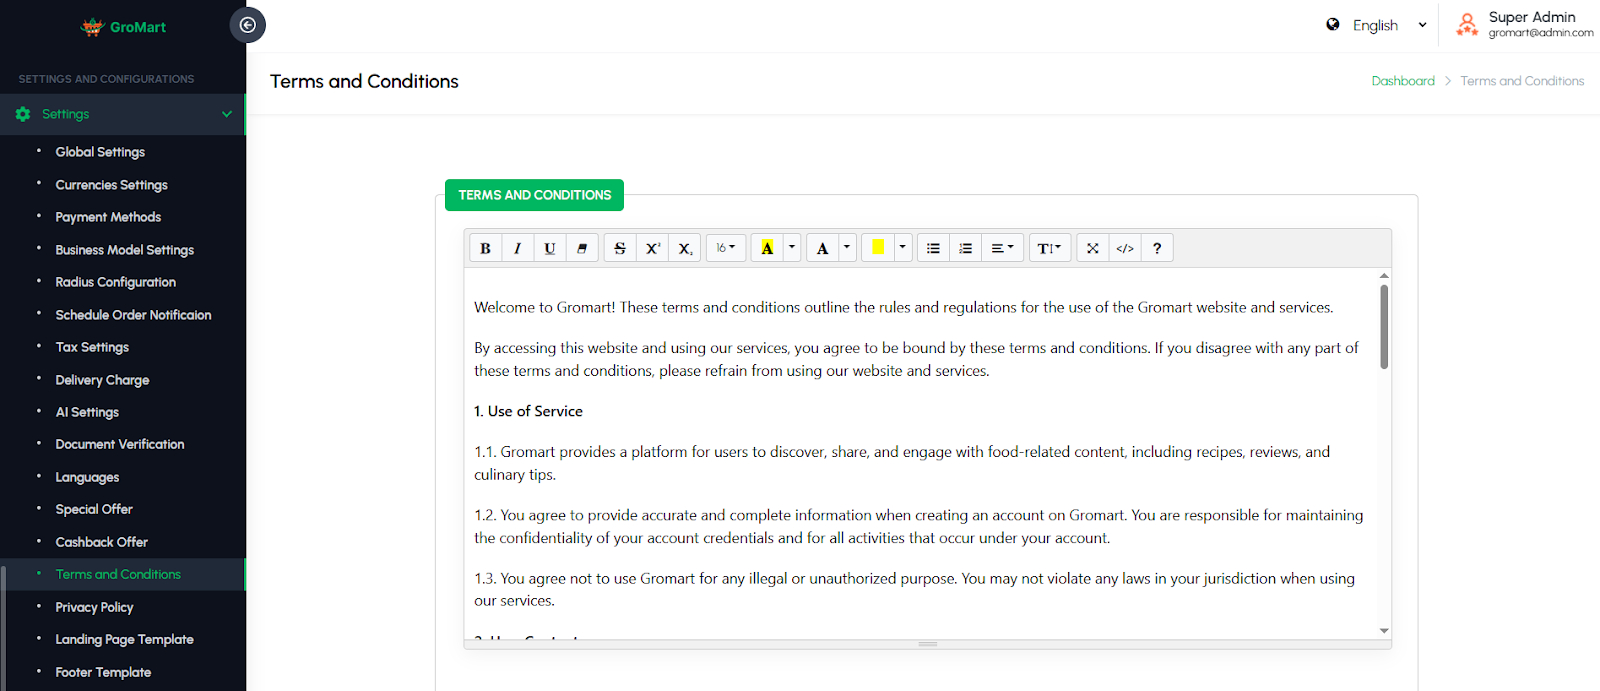Click the eraser remove-formatting icon
Viewport: 1600px width, 691px height.
click(582, 248)
